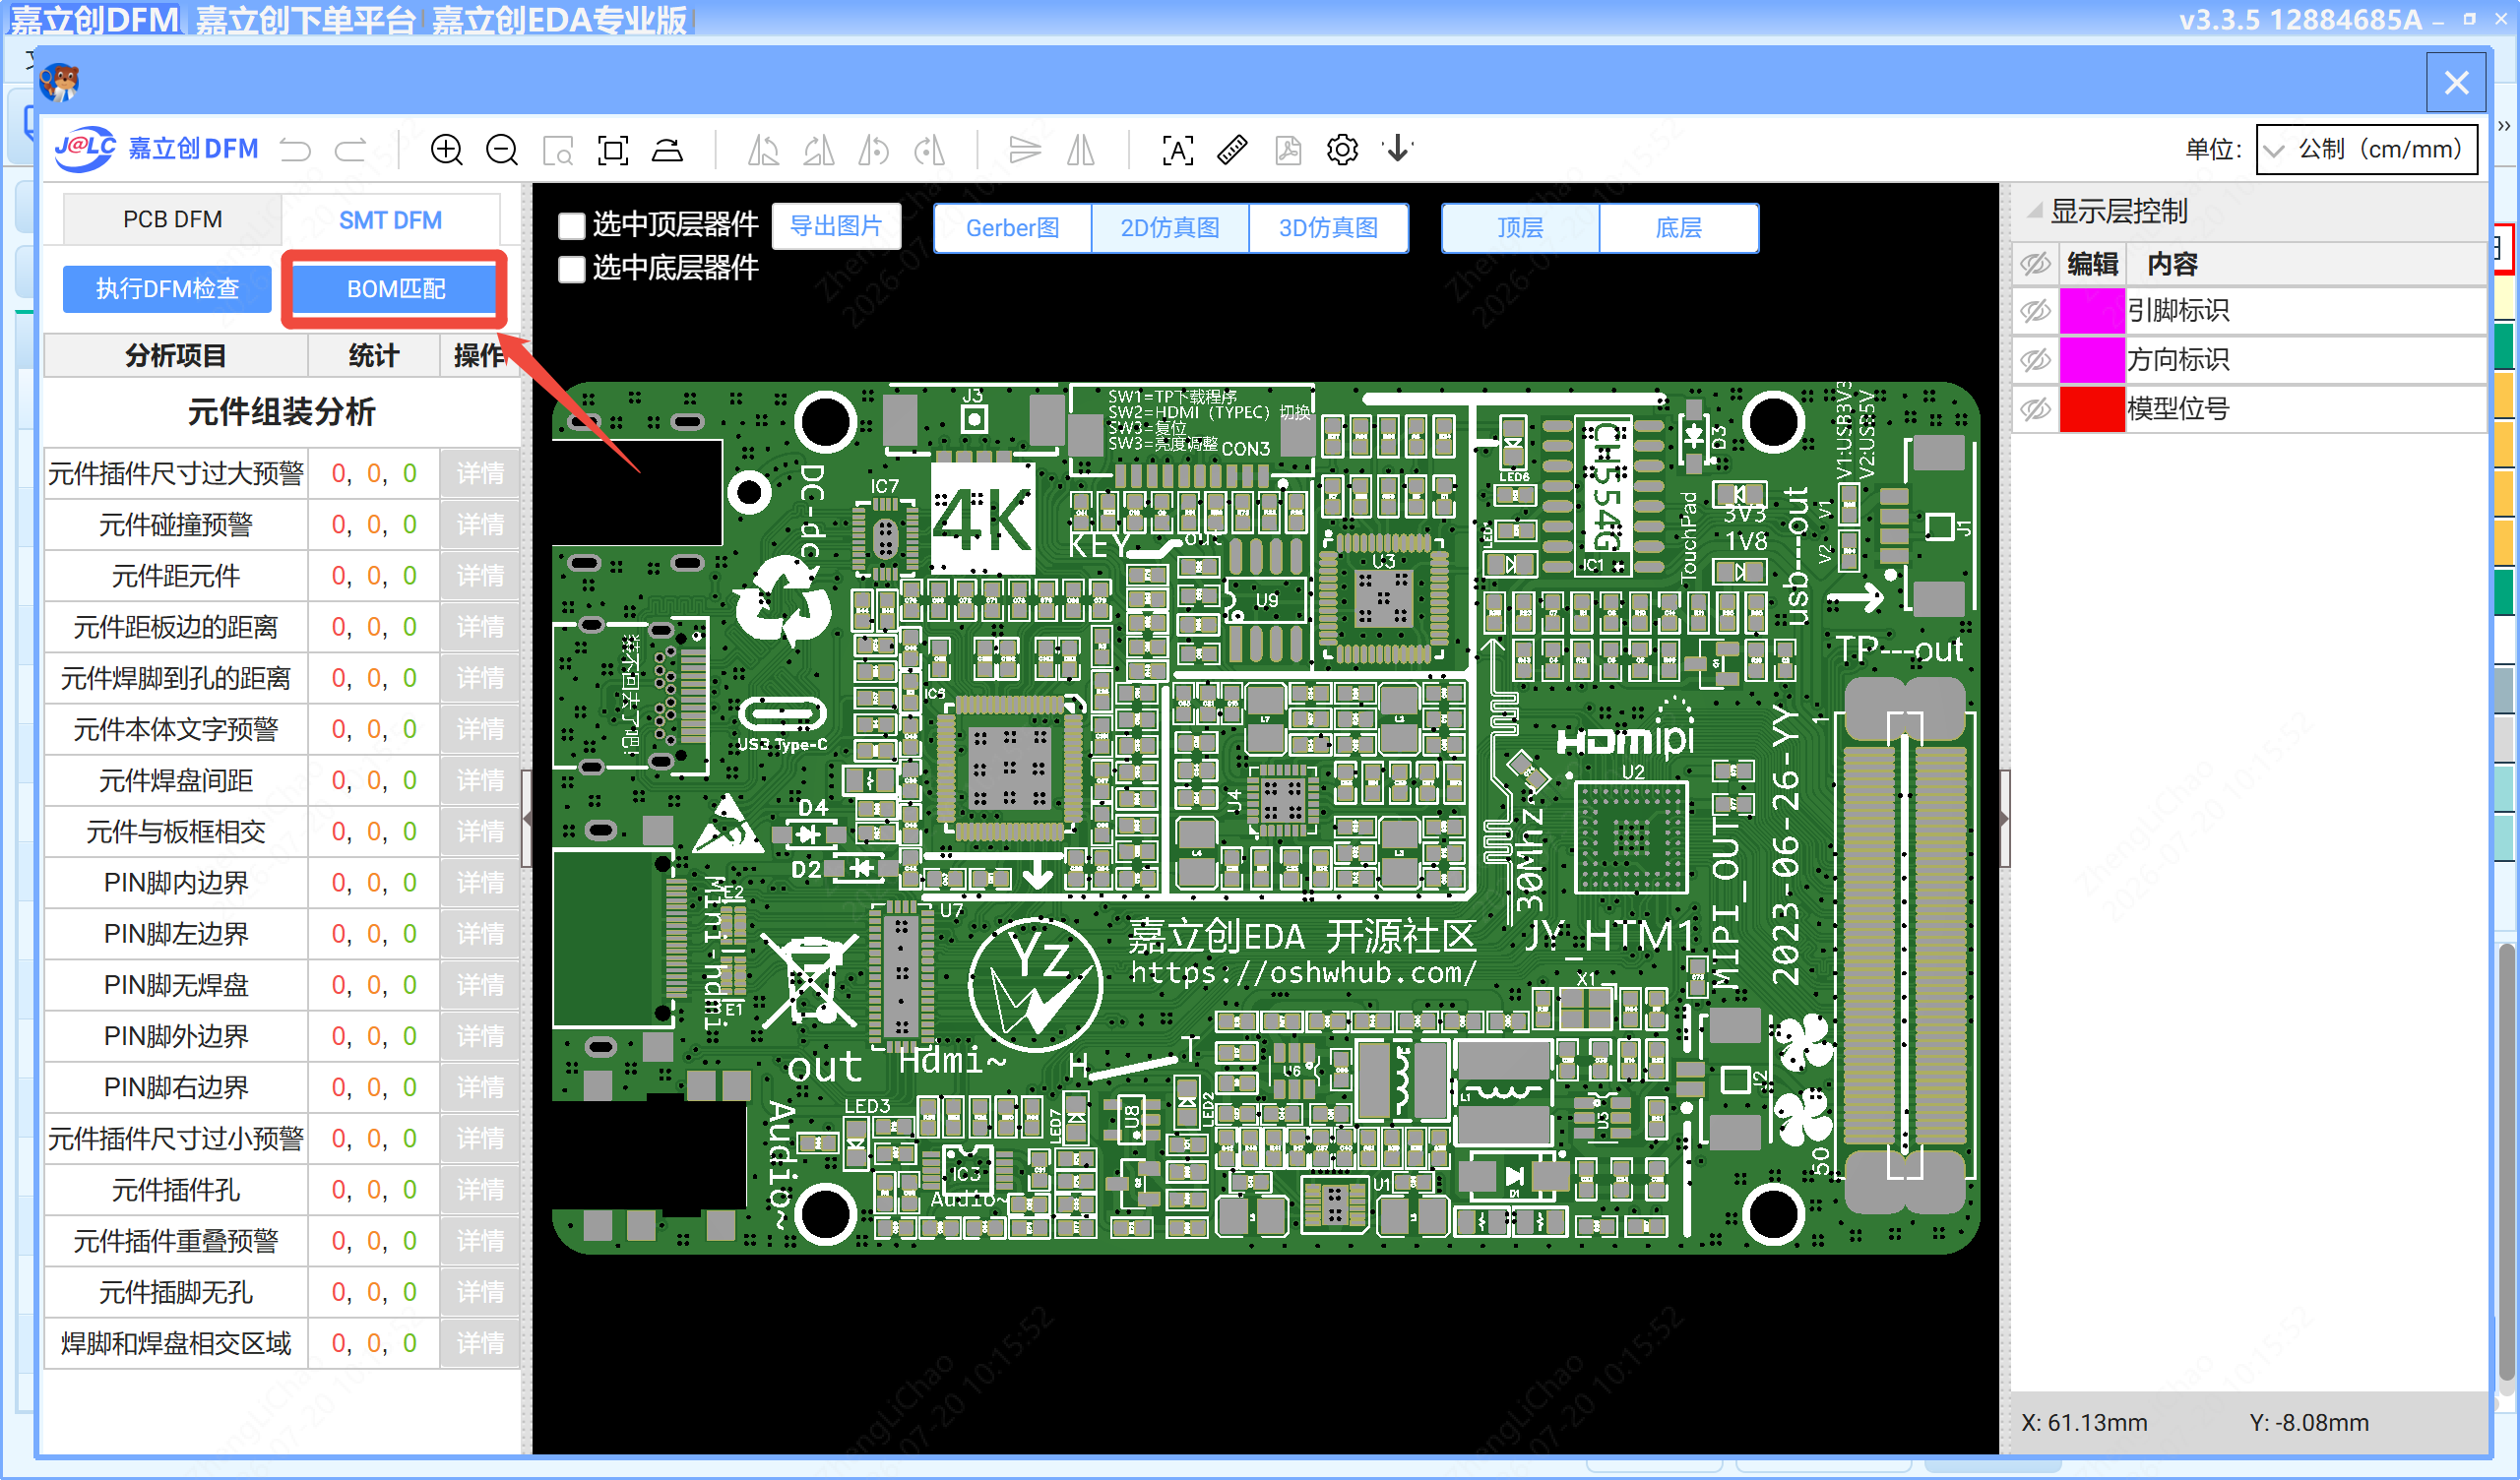Switch to the 底层 board side
Viewport: 2520px width, 1480px height.
1679,228
